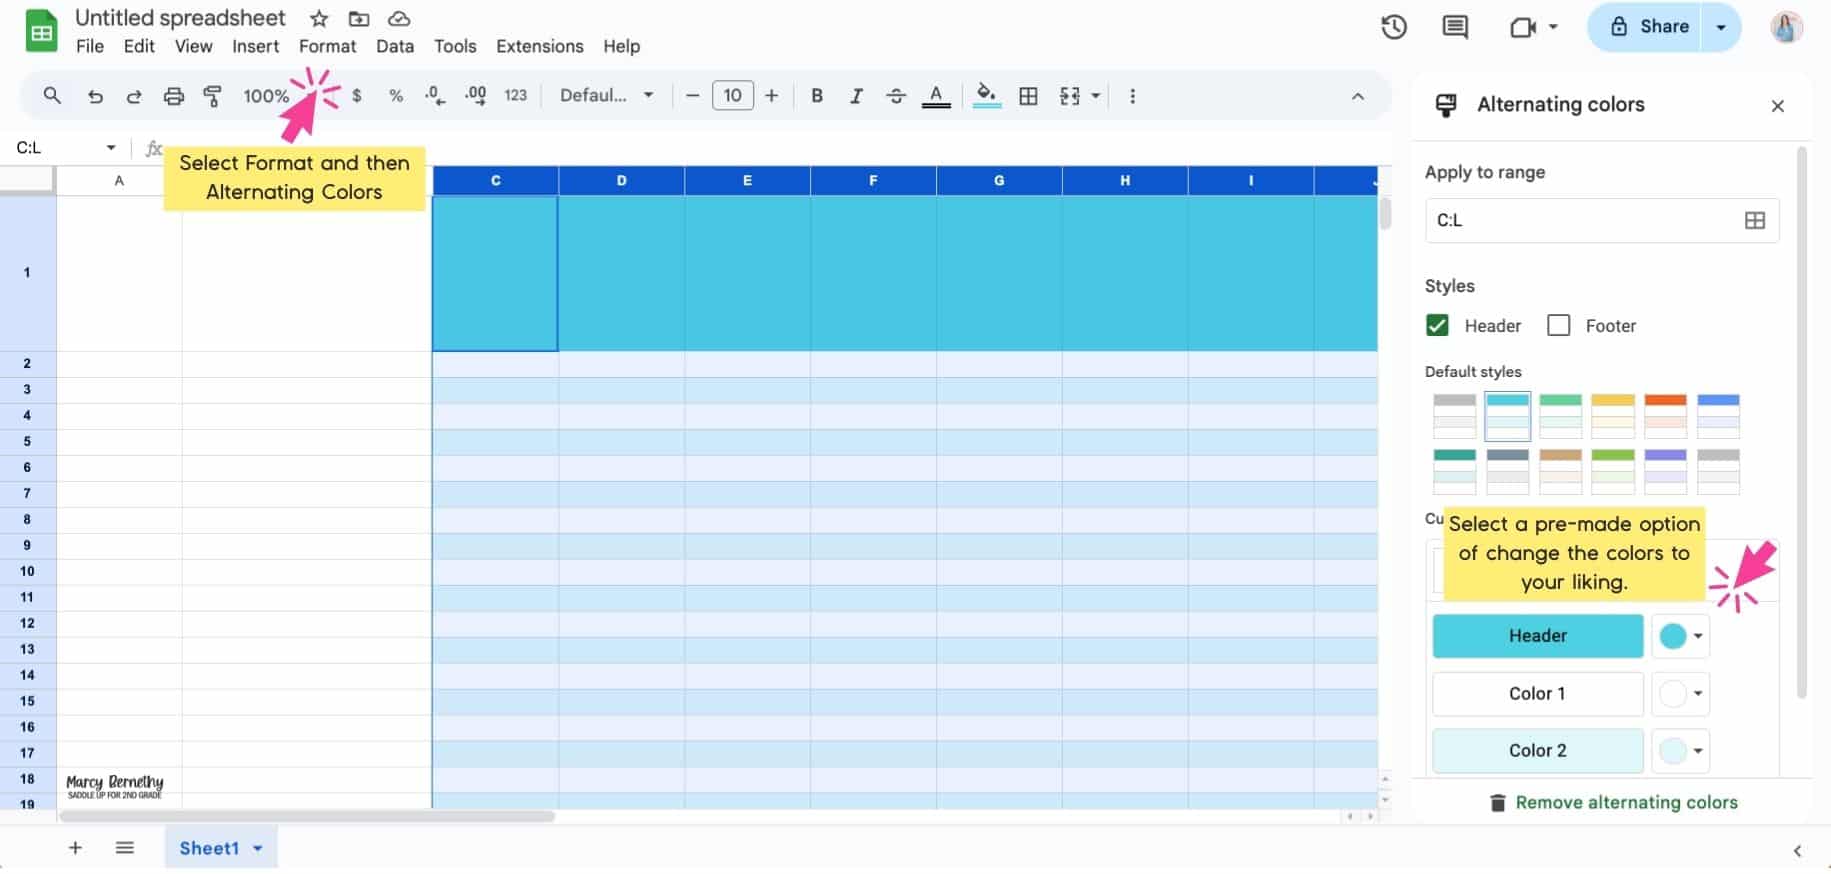
Task: Open the Tools menu
Action: coord(455,46)
